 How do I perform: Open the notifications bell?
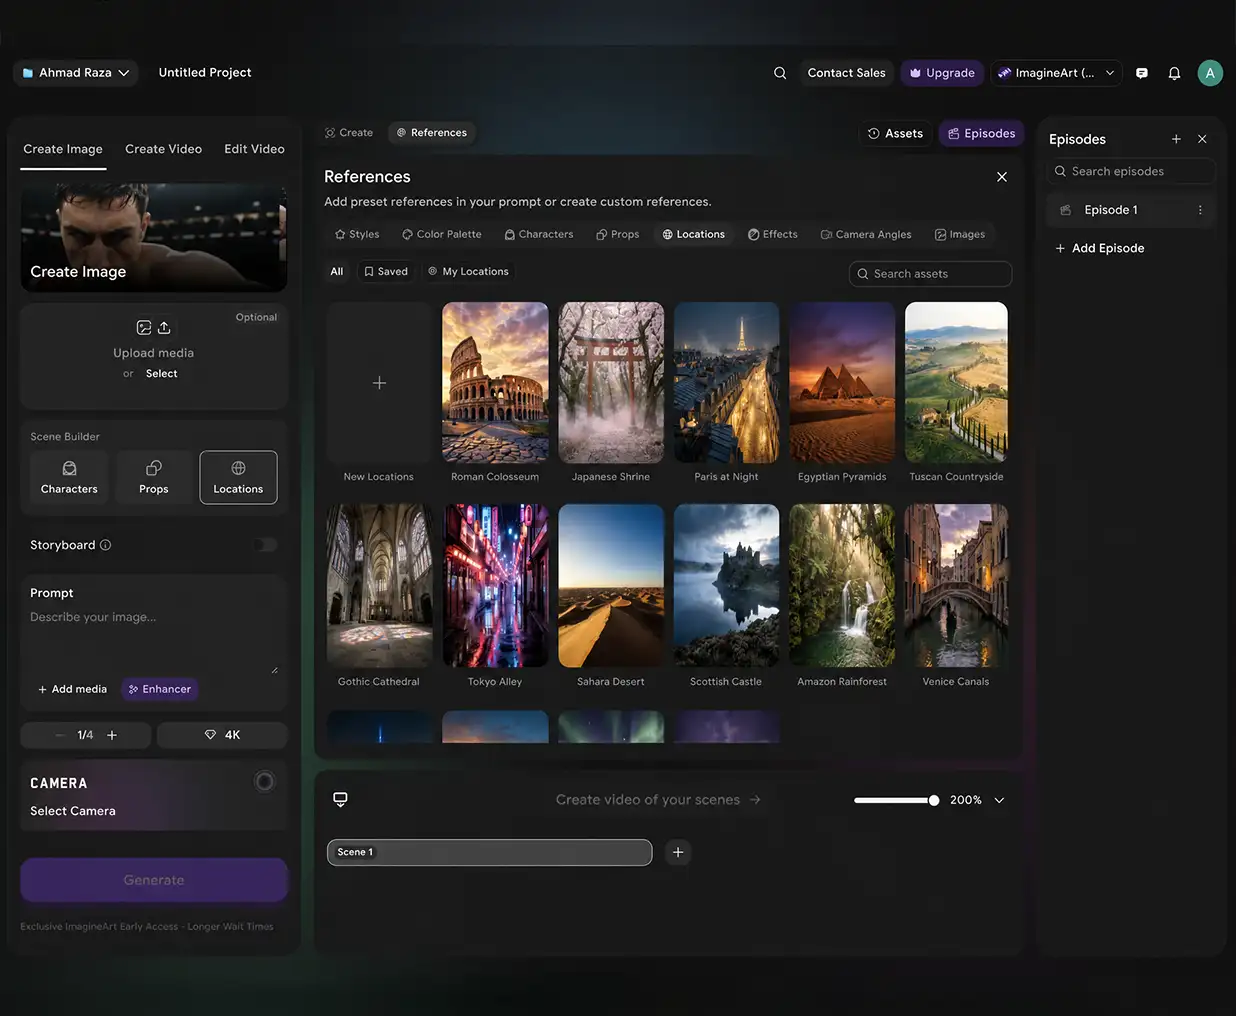point(1175,73)
